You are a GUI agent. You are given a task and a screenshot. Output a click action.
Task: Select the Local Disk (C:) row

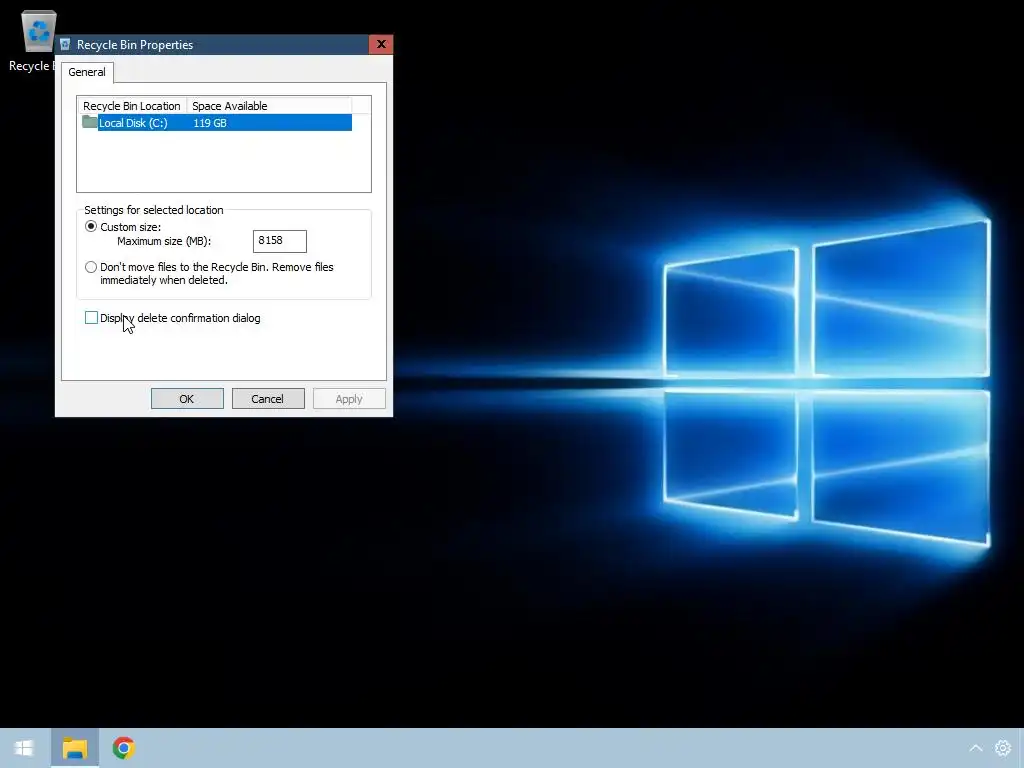click(217, 123)
